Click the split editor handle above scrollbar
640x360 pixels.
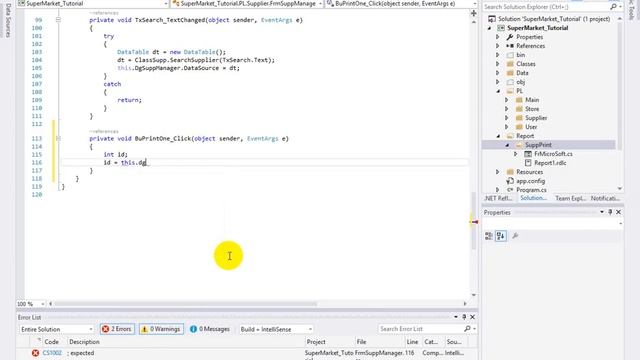473,13
